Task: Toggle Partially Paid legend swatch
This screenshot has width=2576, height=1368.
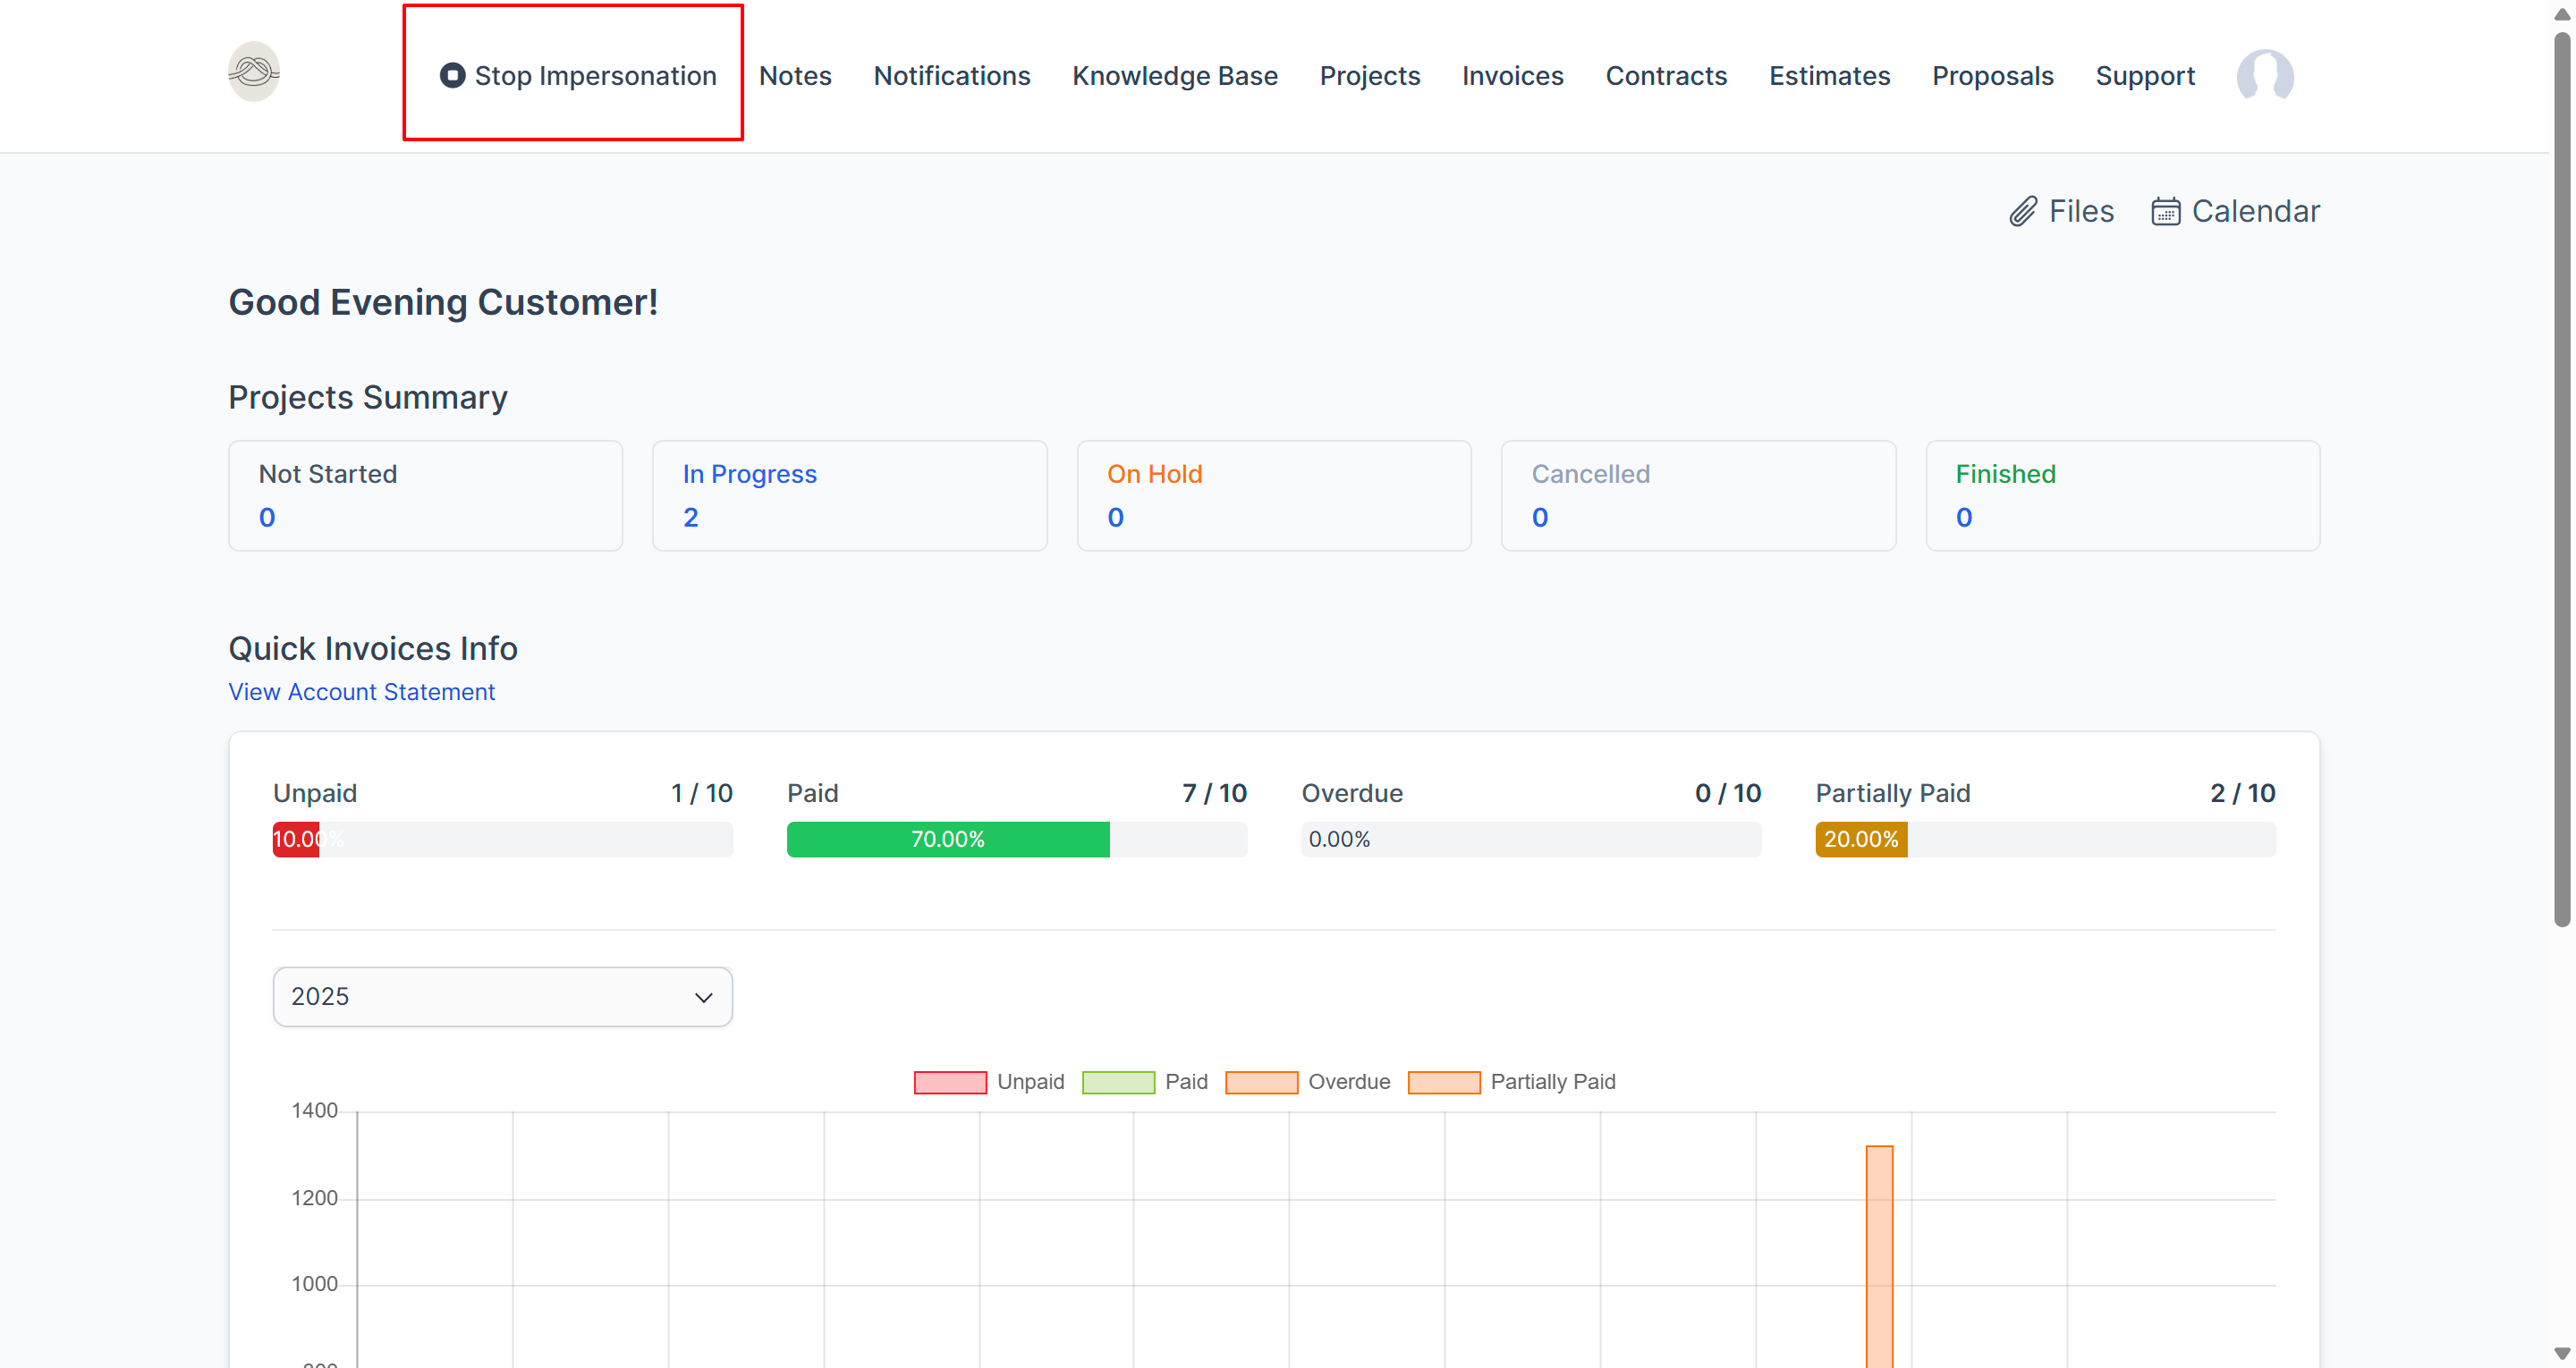Action: pos(1443,1082)
